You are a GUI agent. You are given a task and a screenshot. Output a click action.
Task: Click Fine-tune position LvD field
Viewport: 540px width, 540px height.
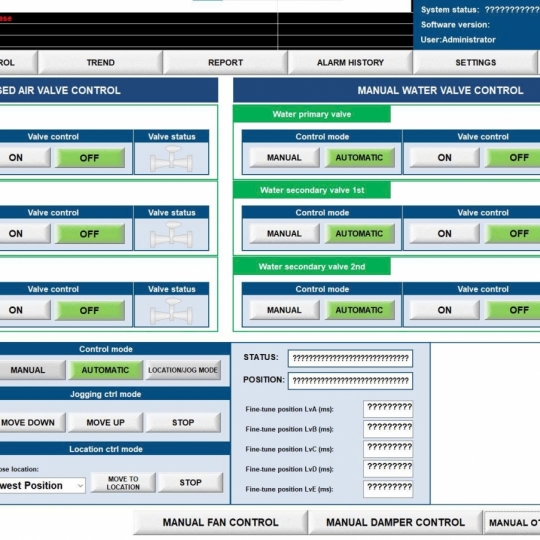[x=388, y=469]
